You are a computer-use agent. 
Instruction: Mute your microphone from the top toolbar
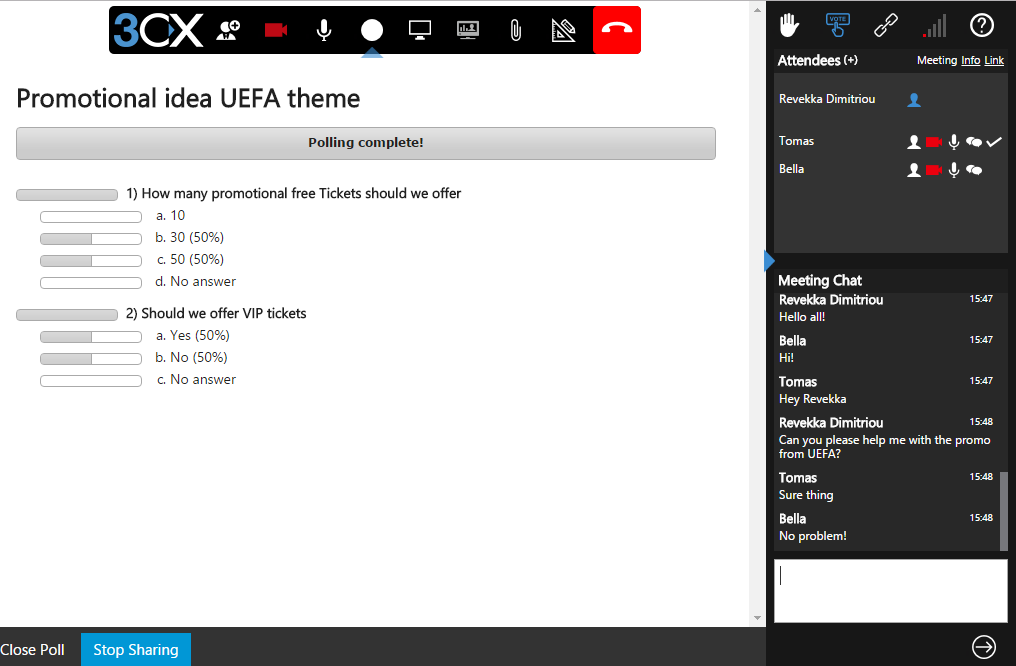pyautogui.click(x=324, y=30)
